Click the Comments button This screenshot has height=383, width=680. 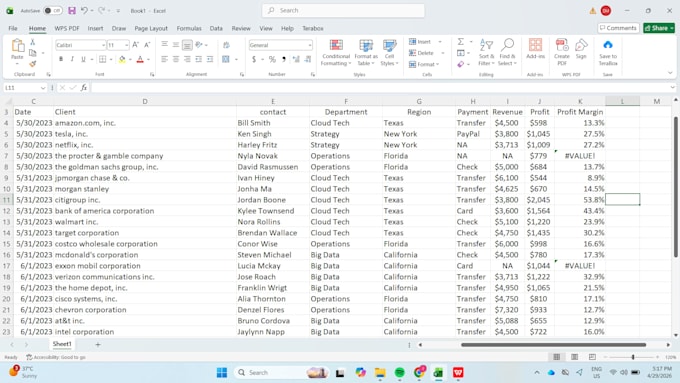pos(618,28)
